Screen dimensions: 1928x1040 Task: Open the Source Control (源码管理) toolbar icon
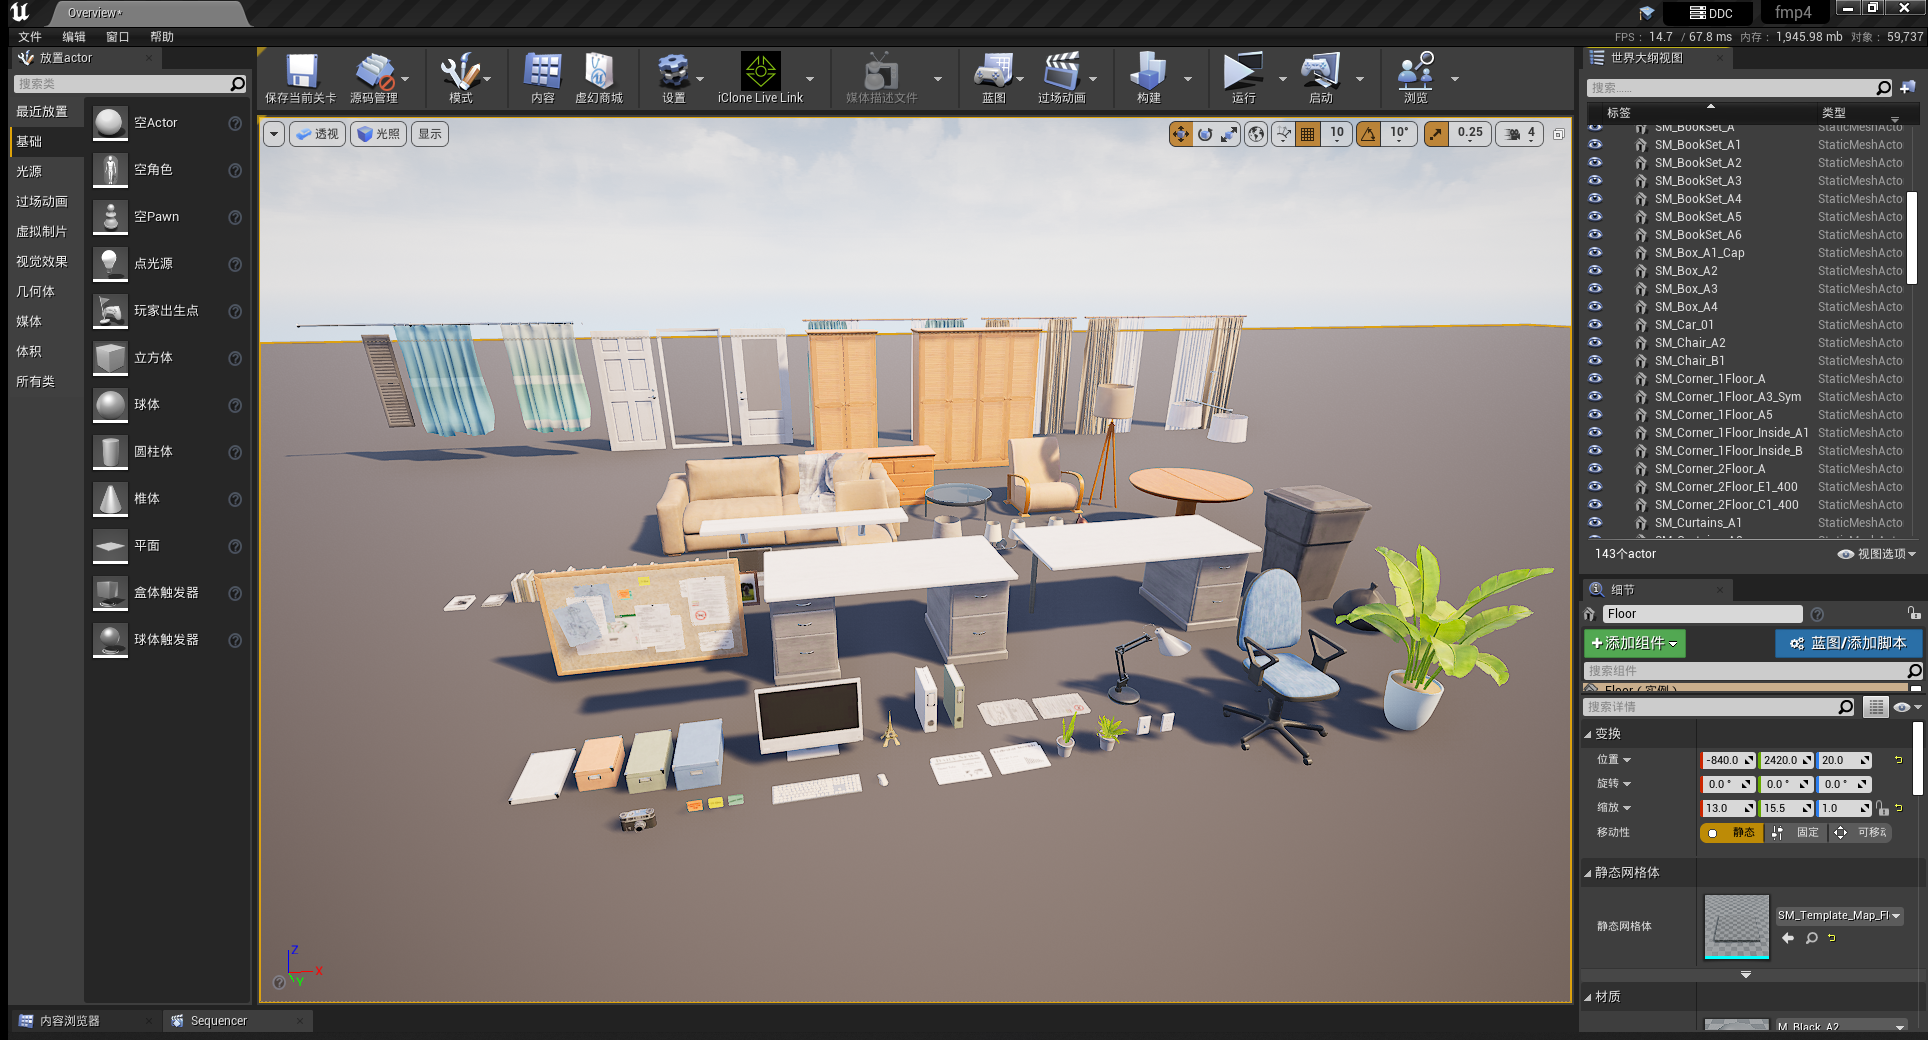coord(374,73)
